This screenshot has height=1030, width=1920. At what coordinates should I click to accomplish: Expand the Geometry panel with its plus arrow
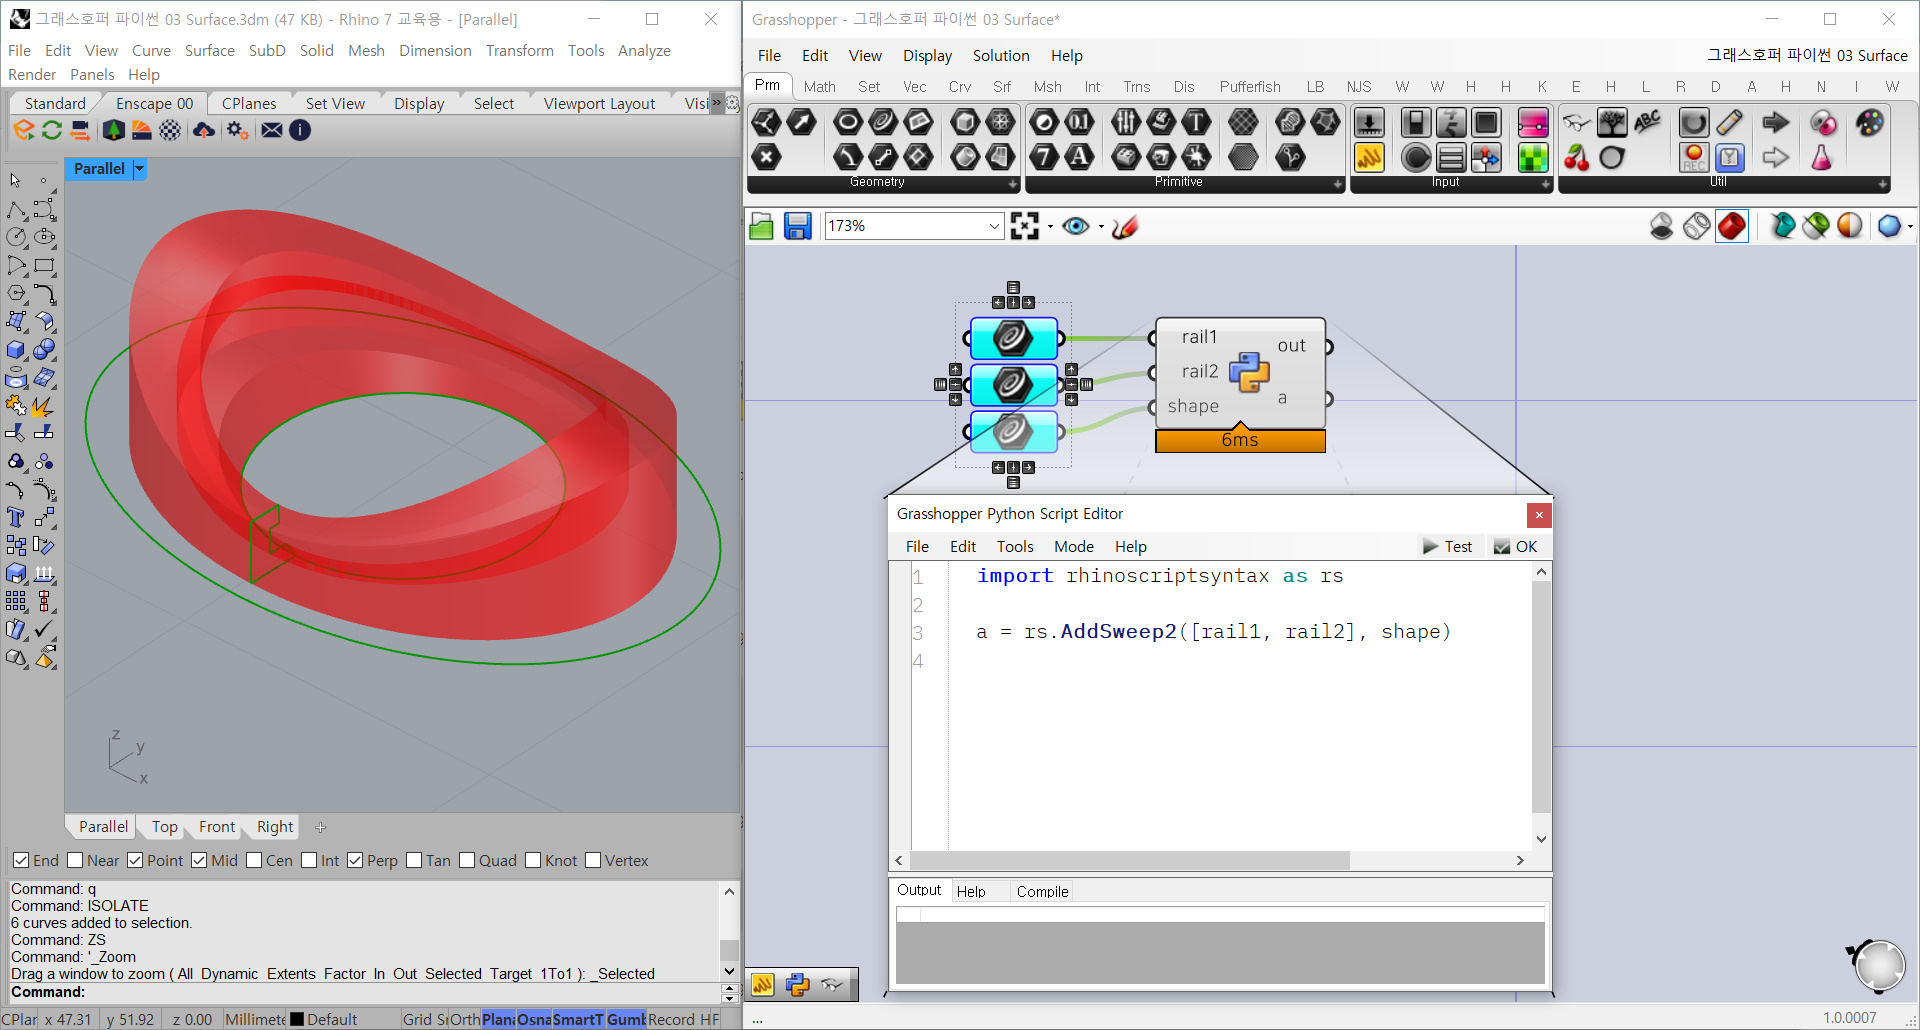click(x=1013, y=185)
